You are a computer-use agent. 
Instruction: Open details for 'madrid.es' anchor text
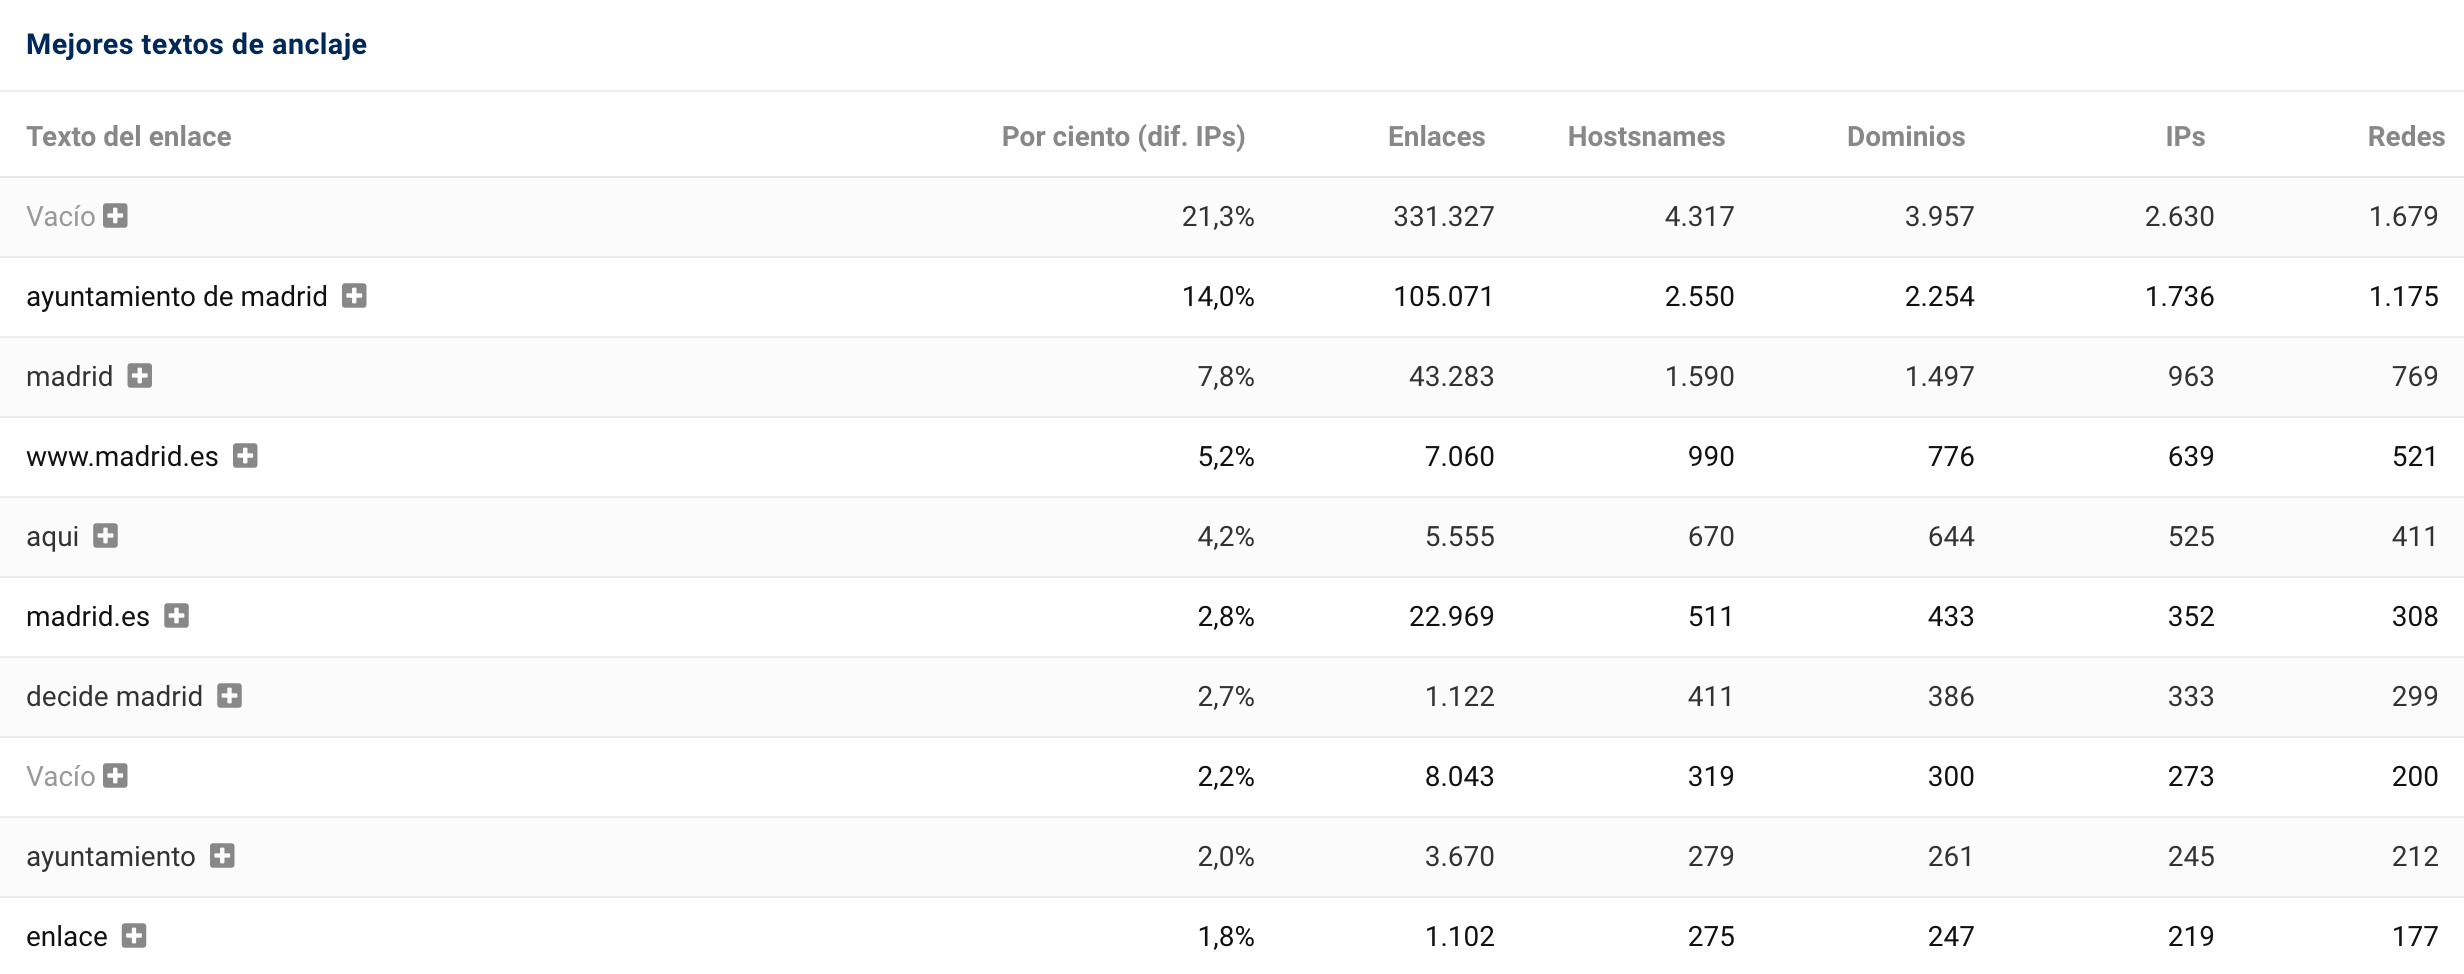177,616
